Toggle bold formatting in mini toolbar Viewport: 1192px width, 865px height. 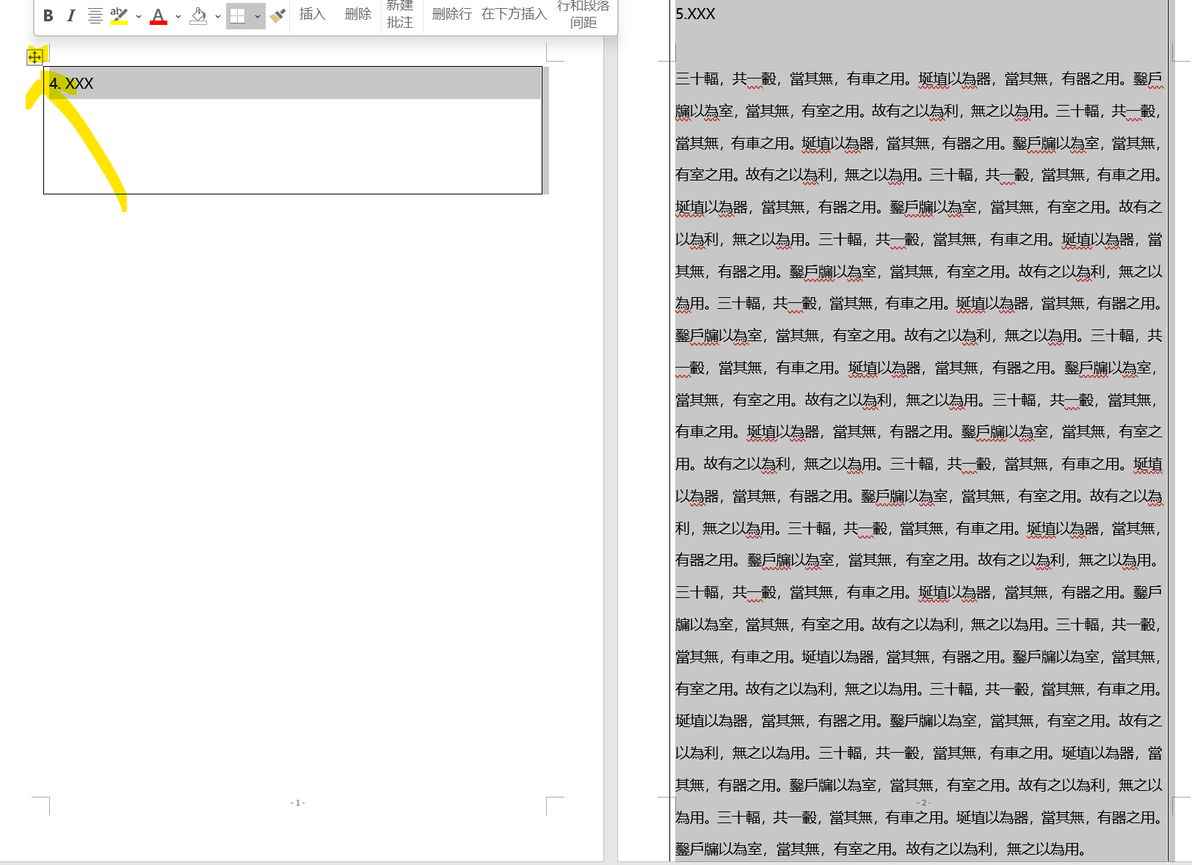[x=48, y=15]
